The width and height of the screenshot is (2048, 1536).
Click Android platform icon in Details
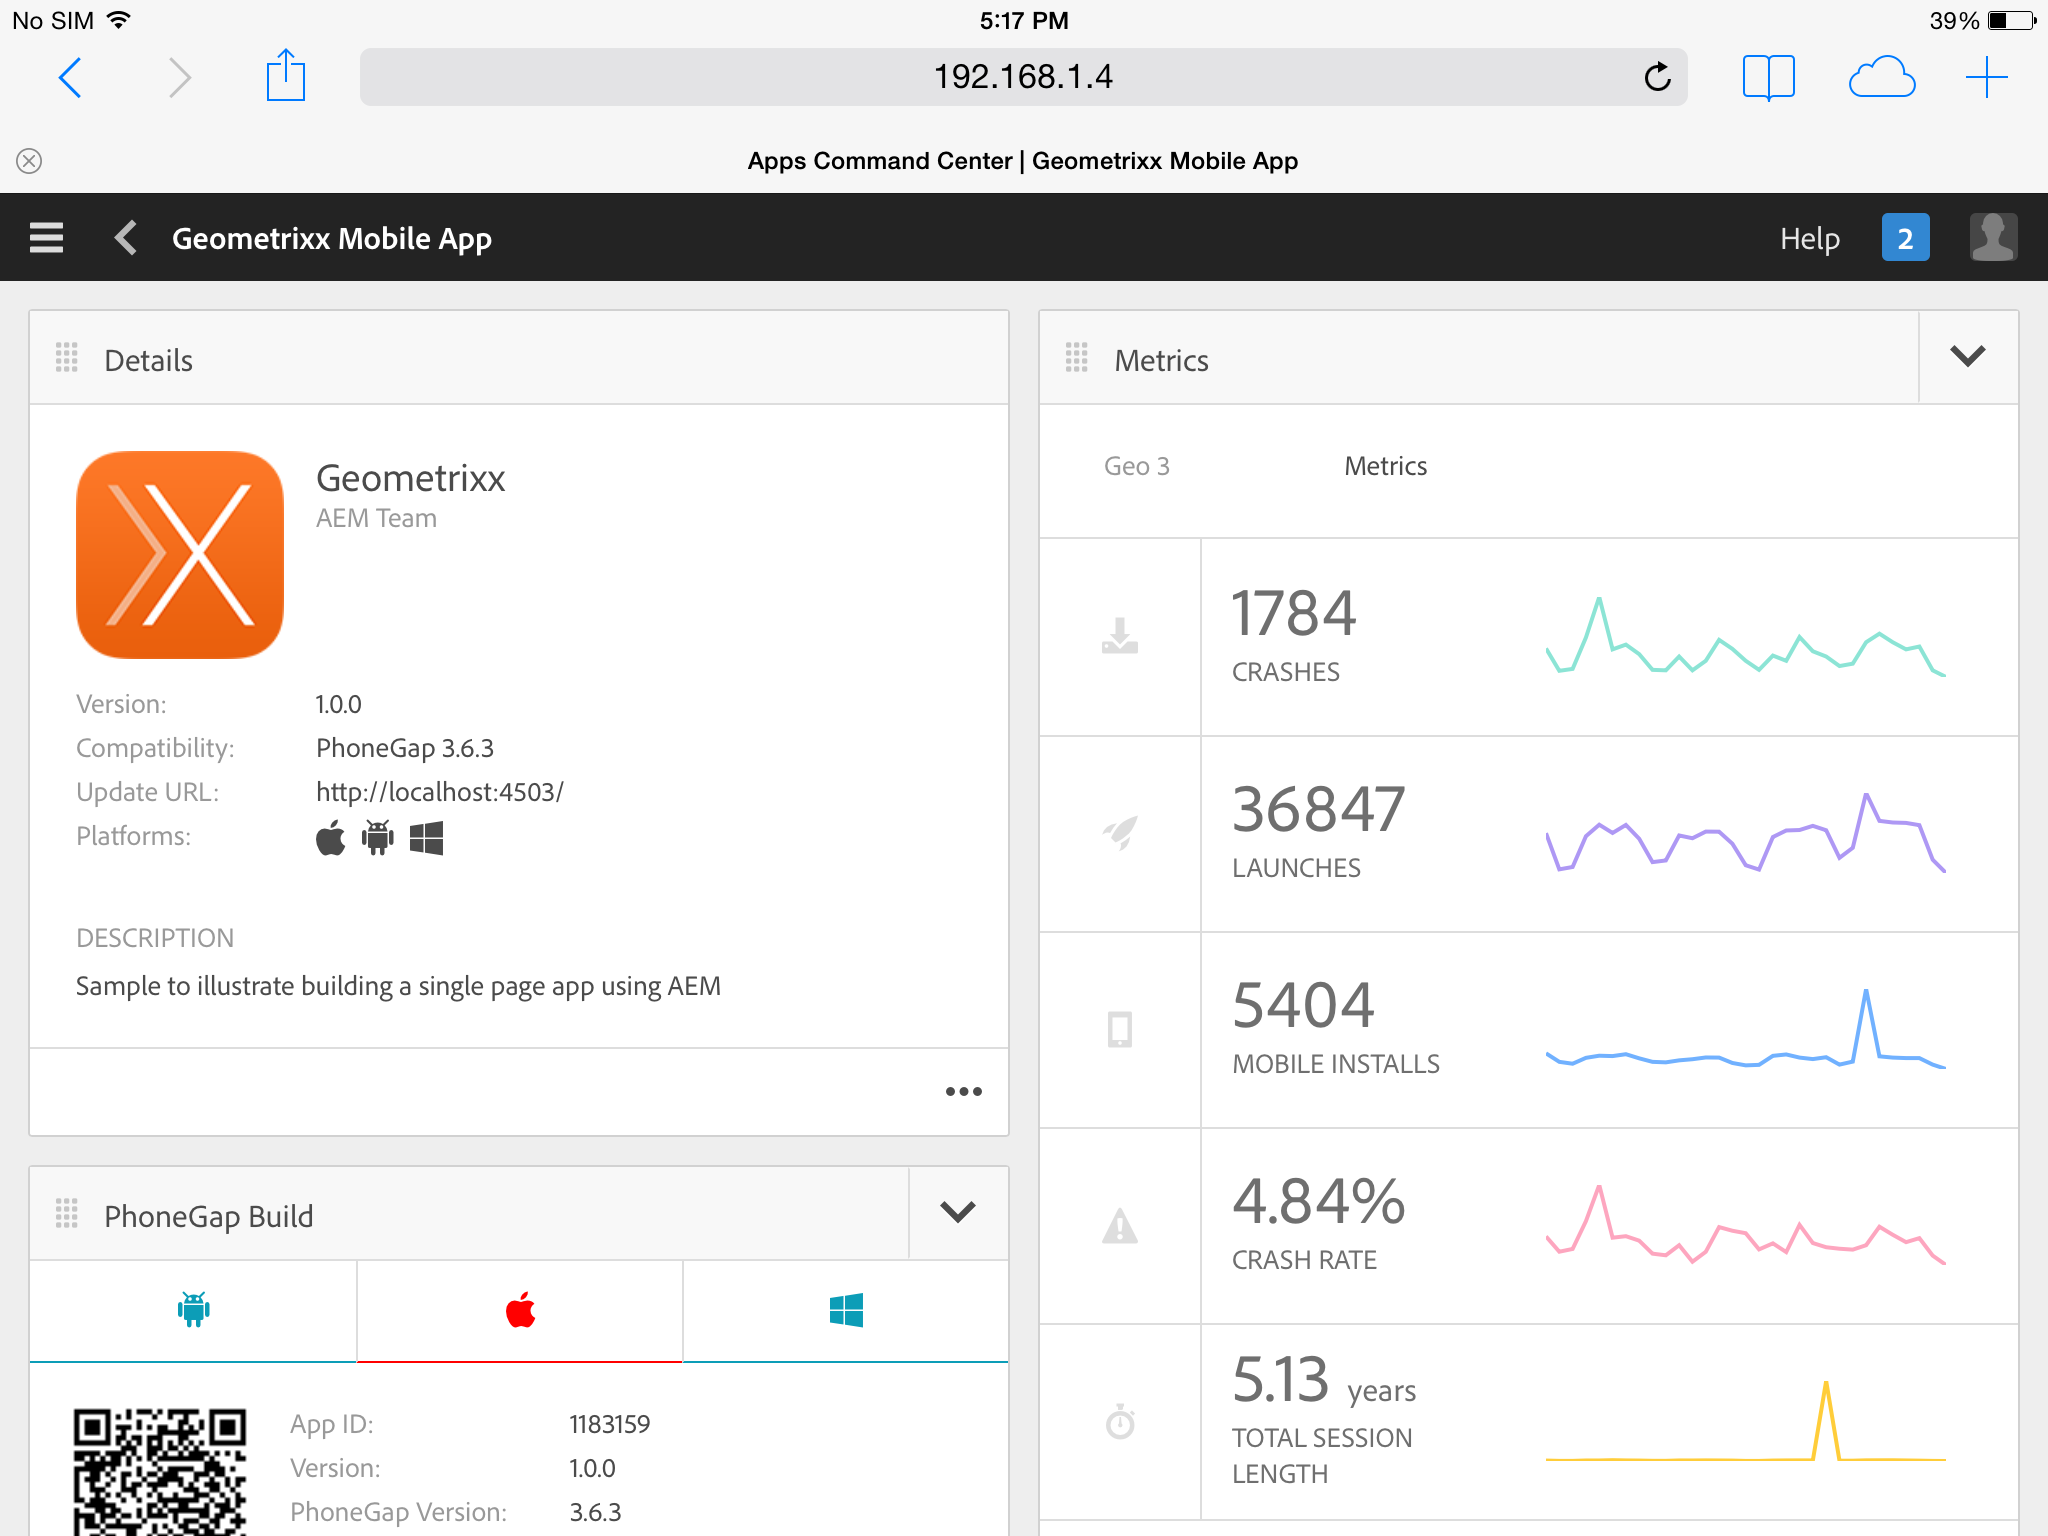378,838
